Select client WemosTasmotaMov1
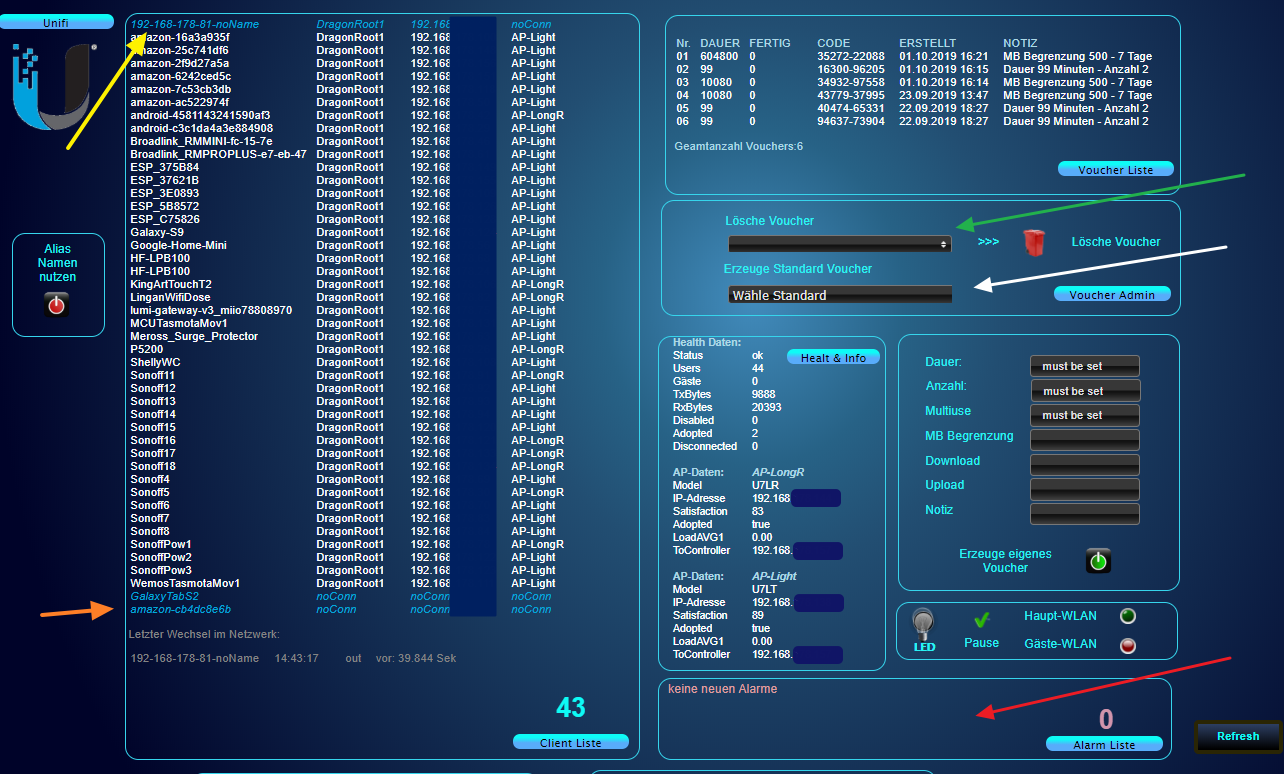 (185, 583)
